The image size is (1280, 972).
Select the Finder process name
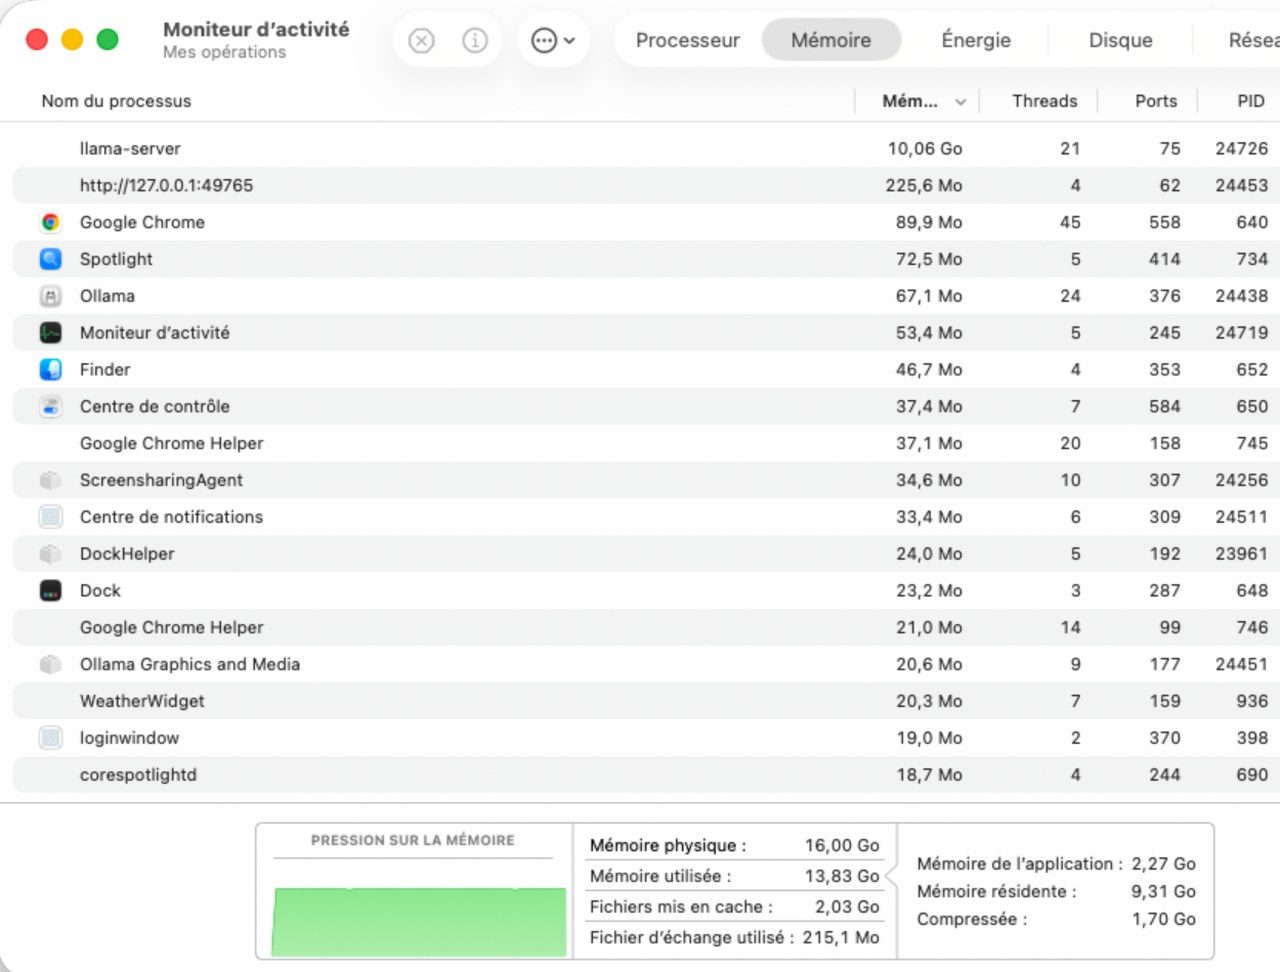click(x=105, y=370)
